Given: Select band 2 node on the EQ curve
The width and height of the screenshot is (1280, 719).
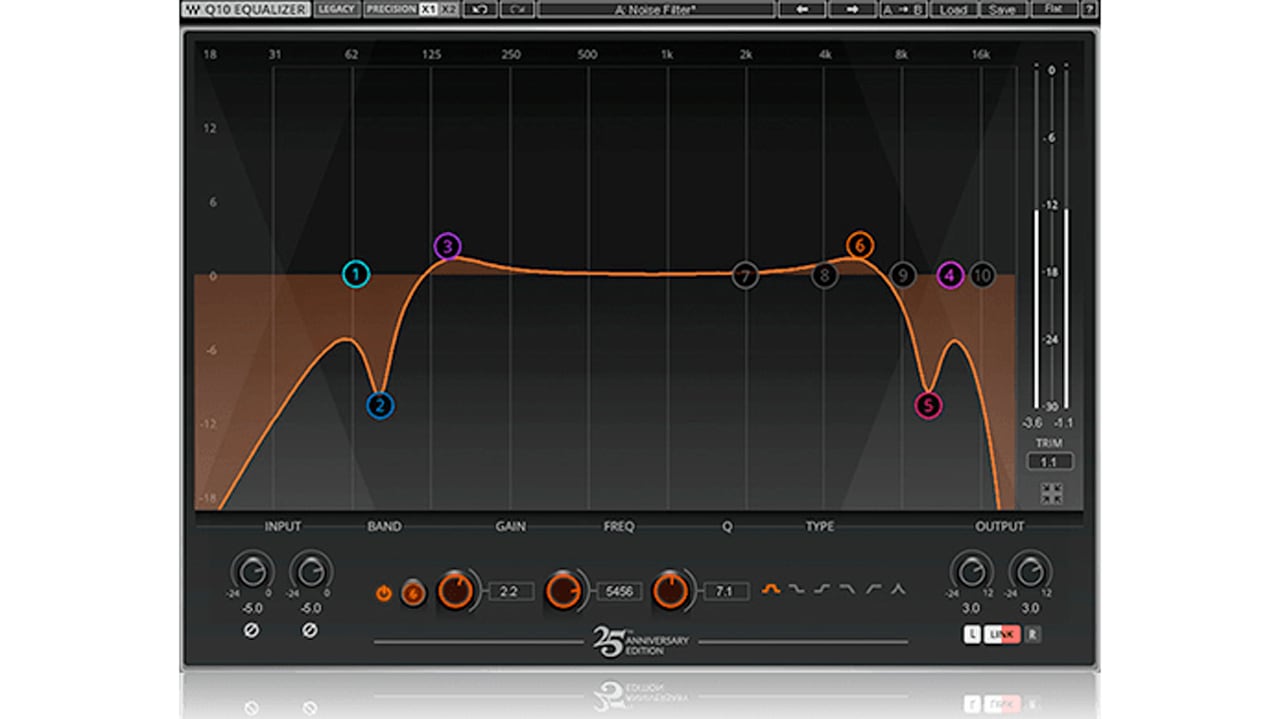Looking at the screenshot, I should pyautogui.click(x=380, y=405).
